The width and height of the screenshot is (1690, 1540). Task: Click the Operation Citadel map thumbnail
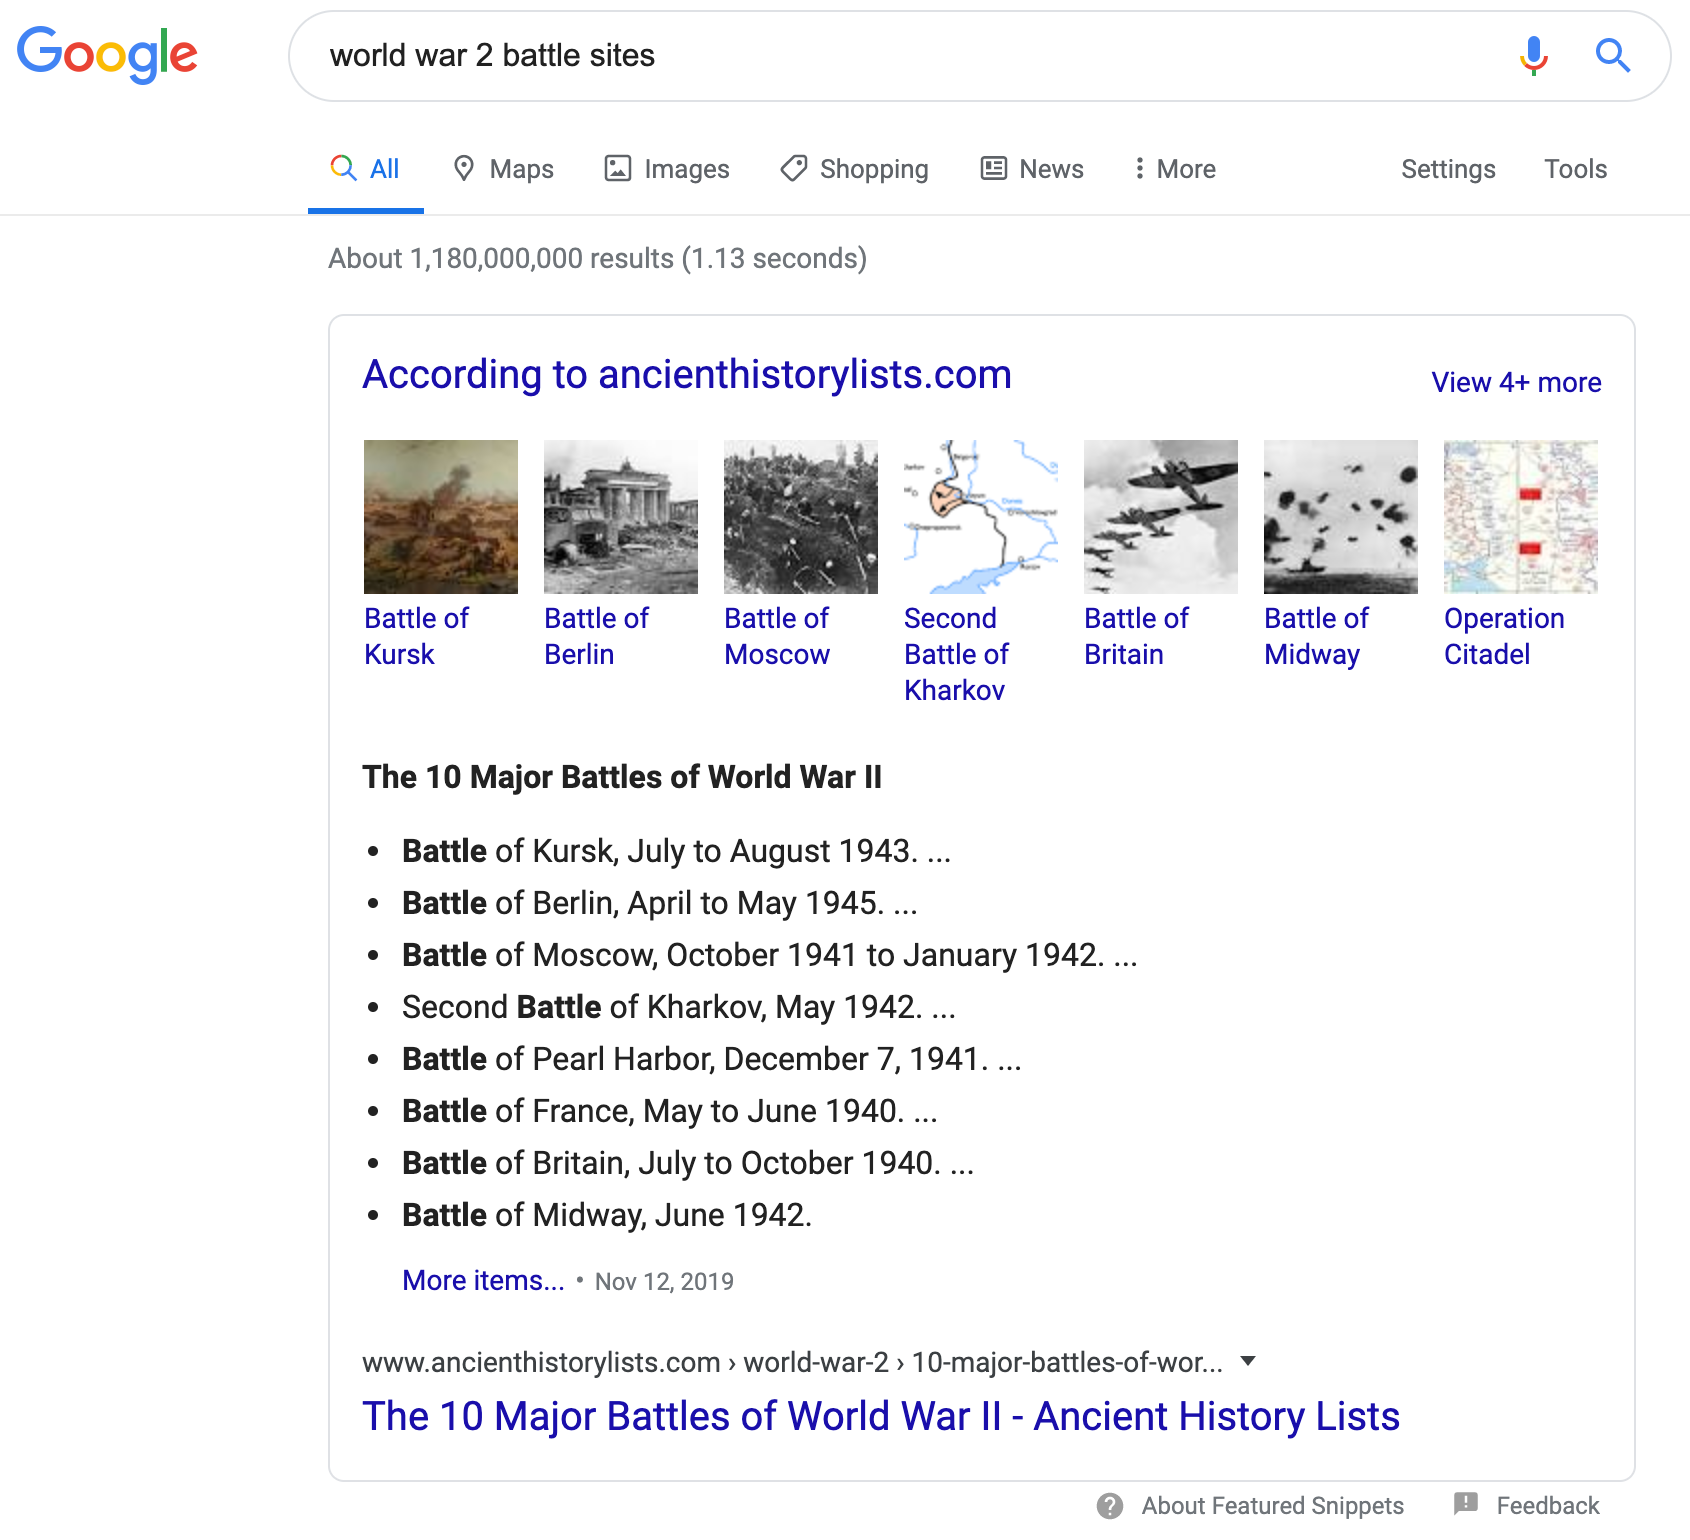tap(1521, 517)
